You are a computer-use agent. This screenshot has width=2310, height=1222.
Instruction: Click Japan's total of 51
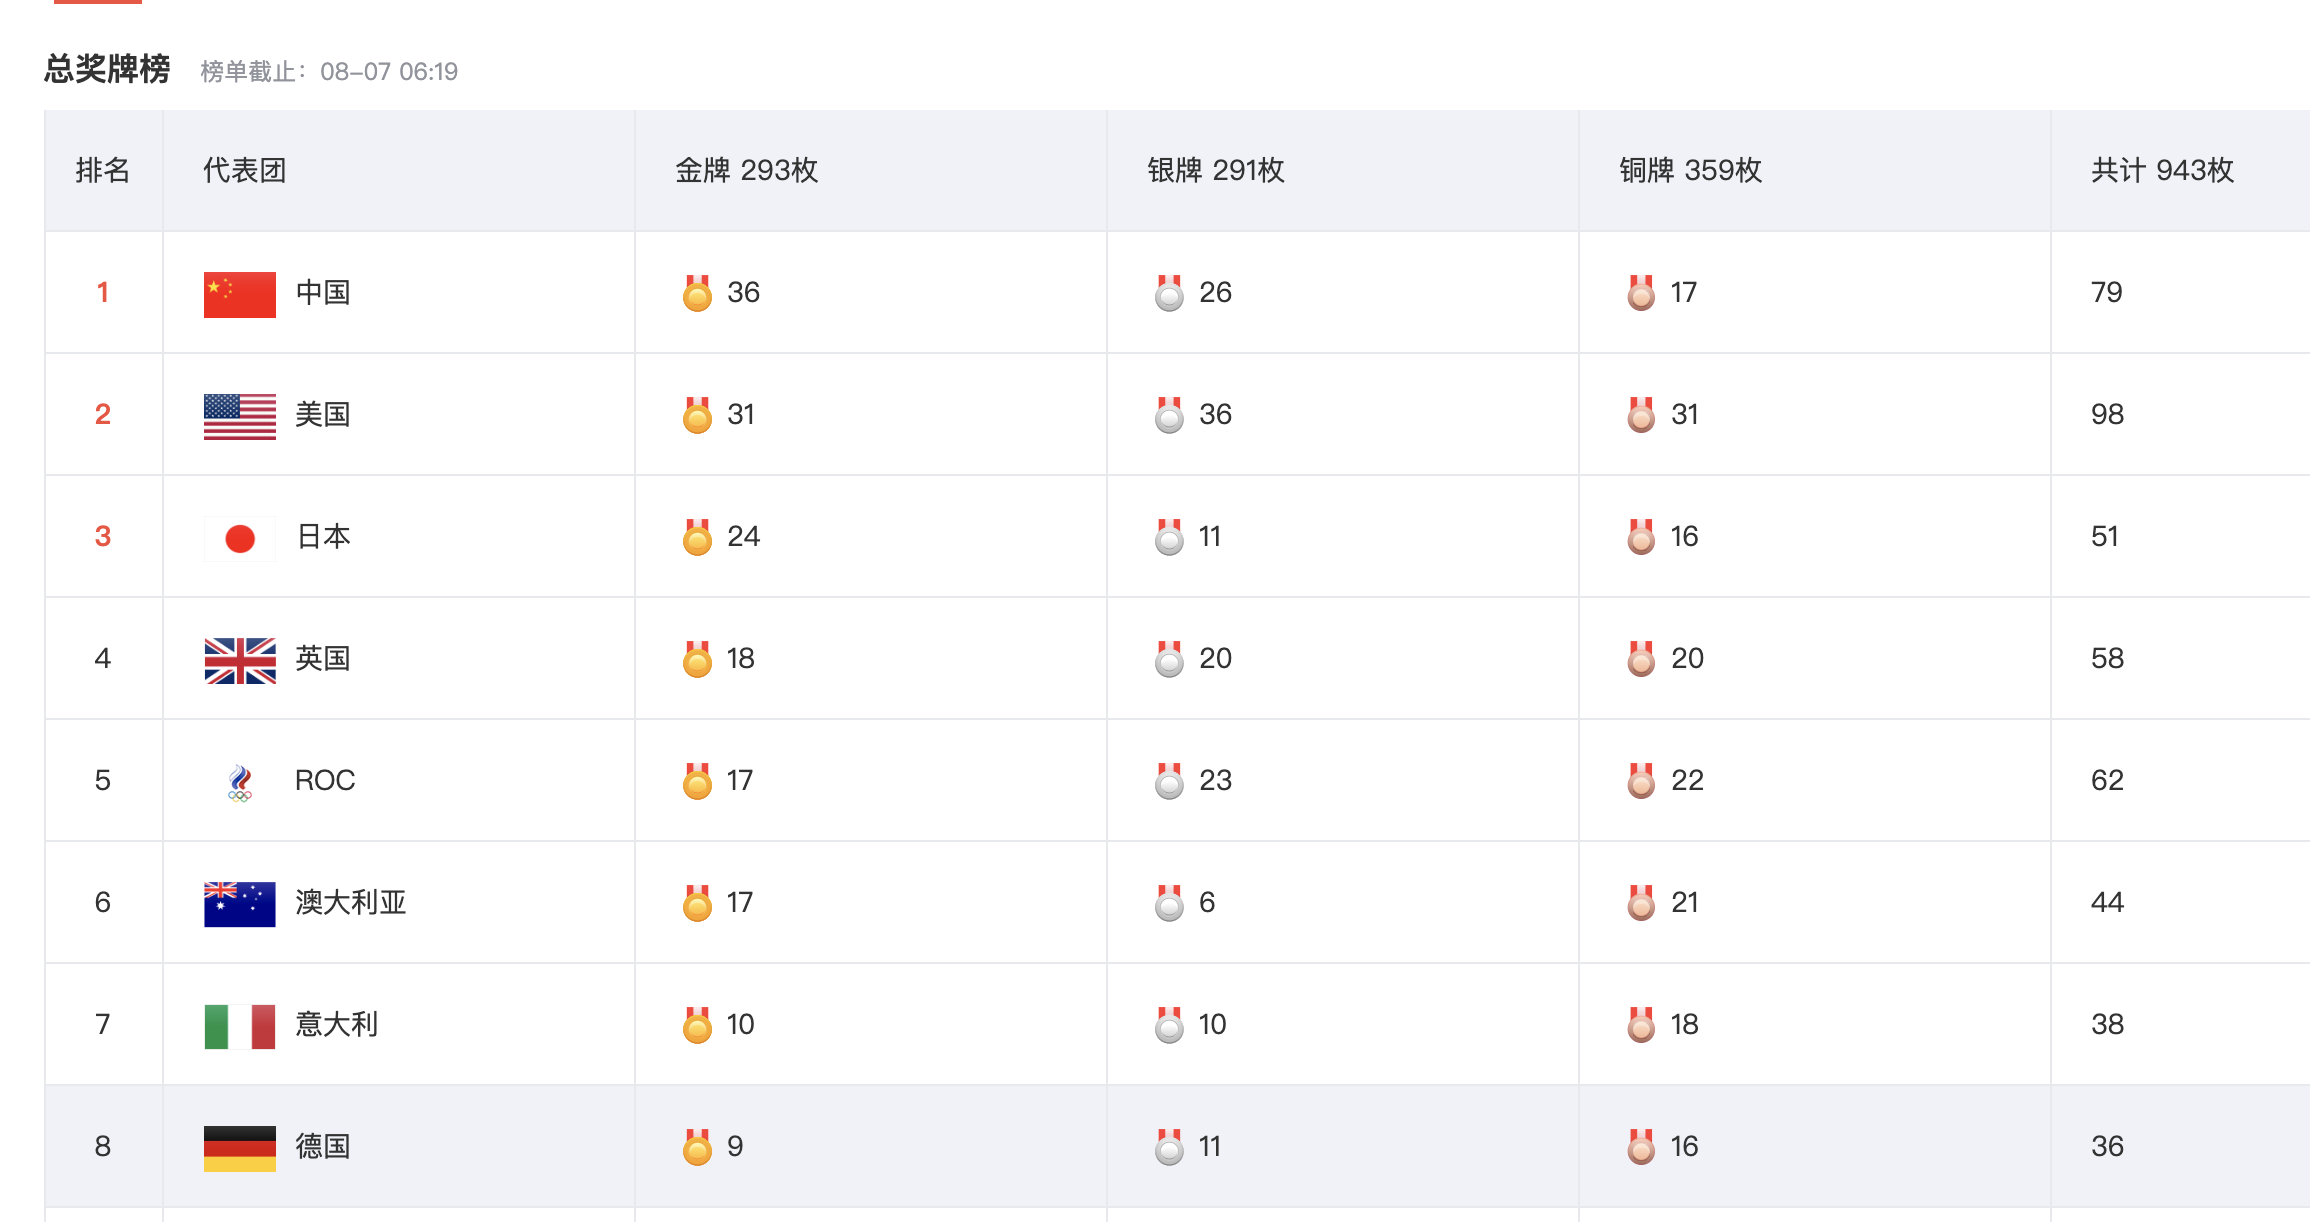pos(2105,537)
